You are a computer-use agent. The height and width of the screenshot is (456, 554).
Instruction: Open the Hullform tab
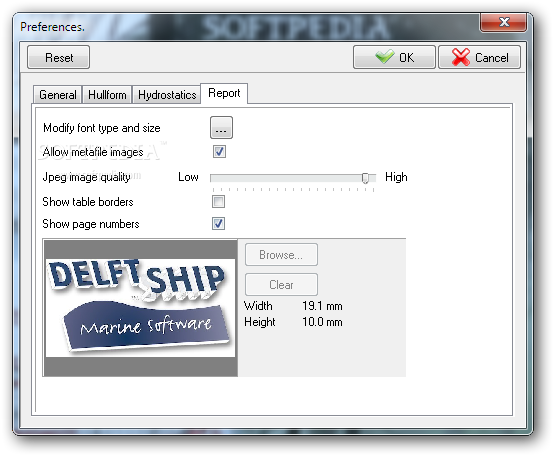point(107,95)
